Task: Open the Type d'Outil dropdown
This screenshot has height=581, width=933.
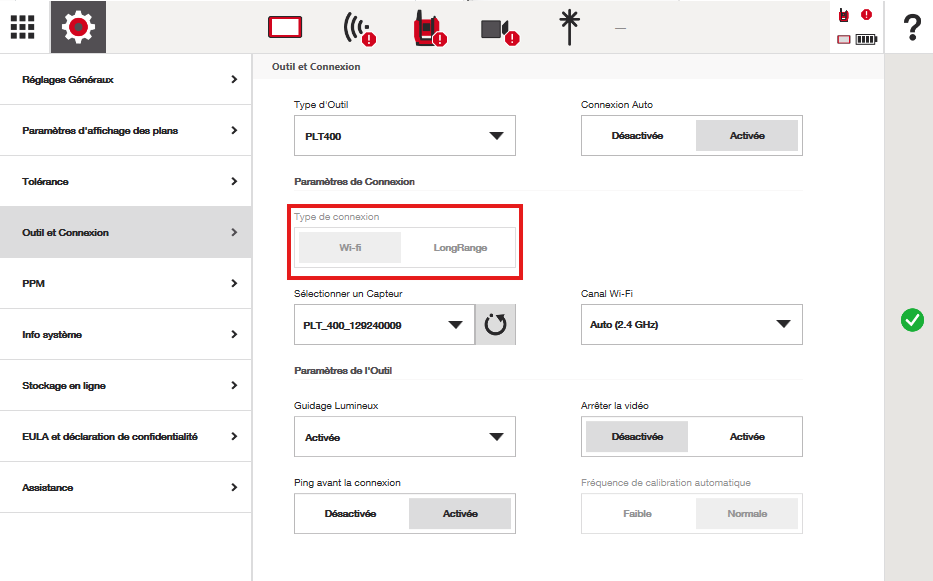Action: 404,136
